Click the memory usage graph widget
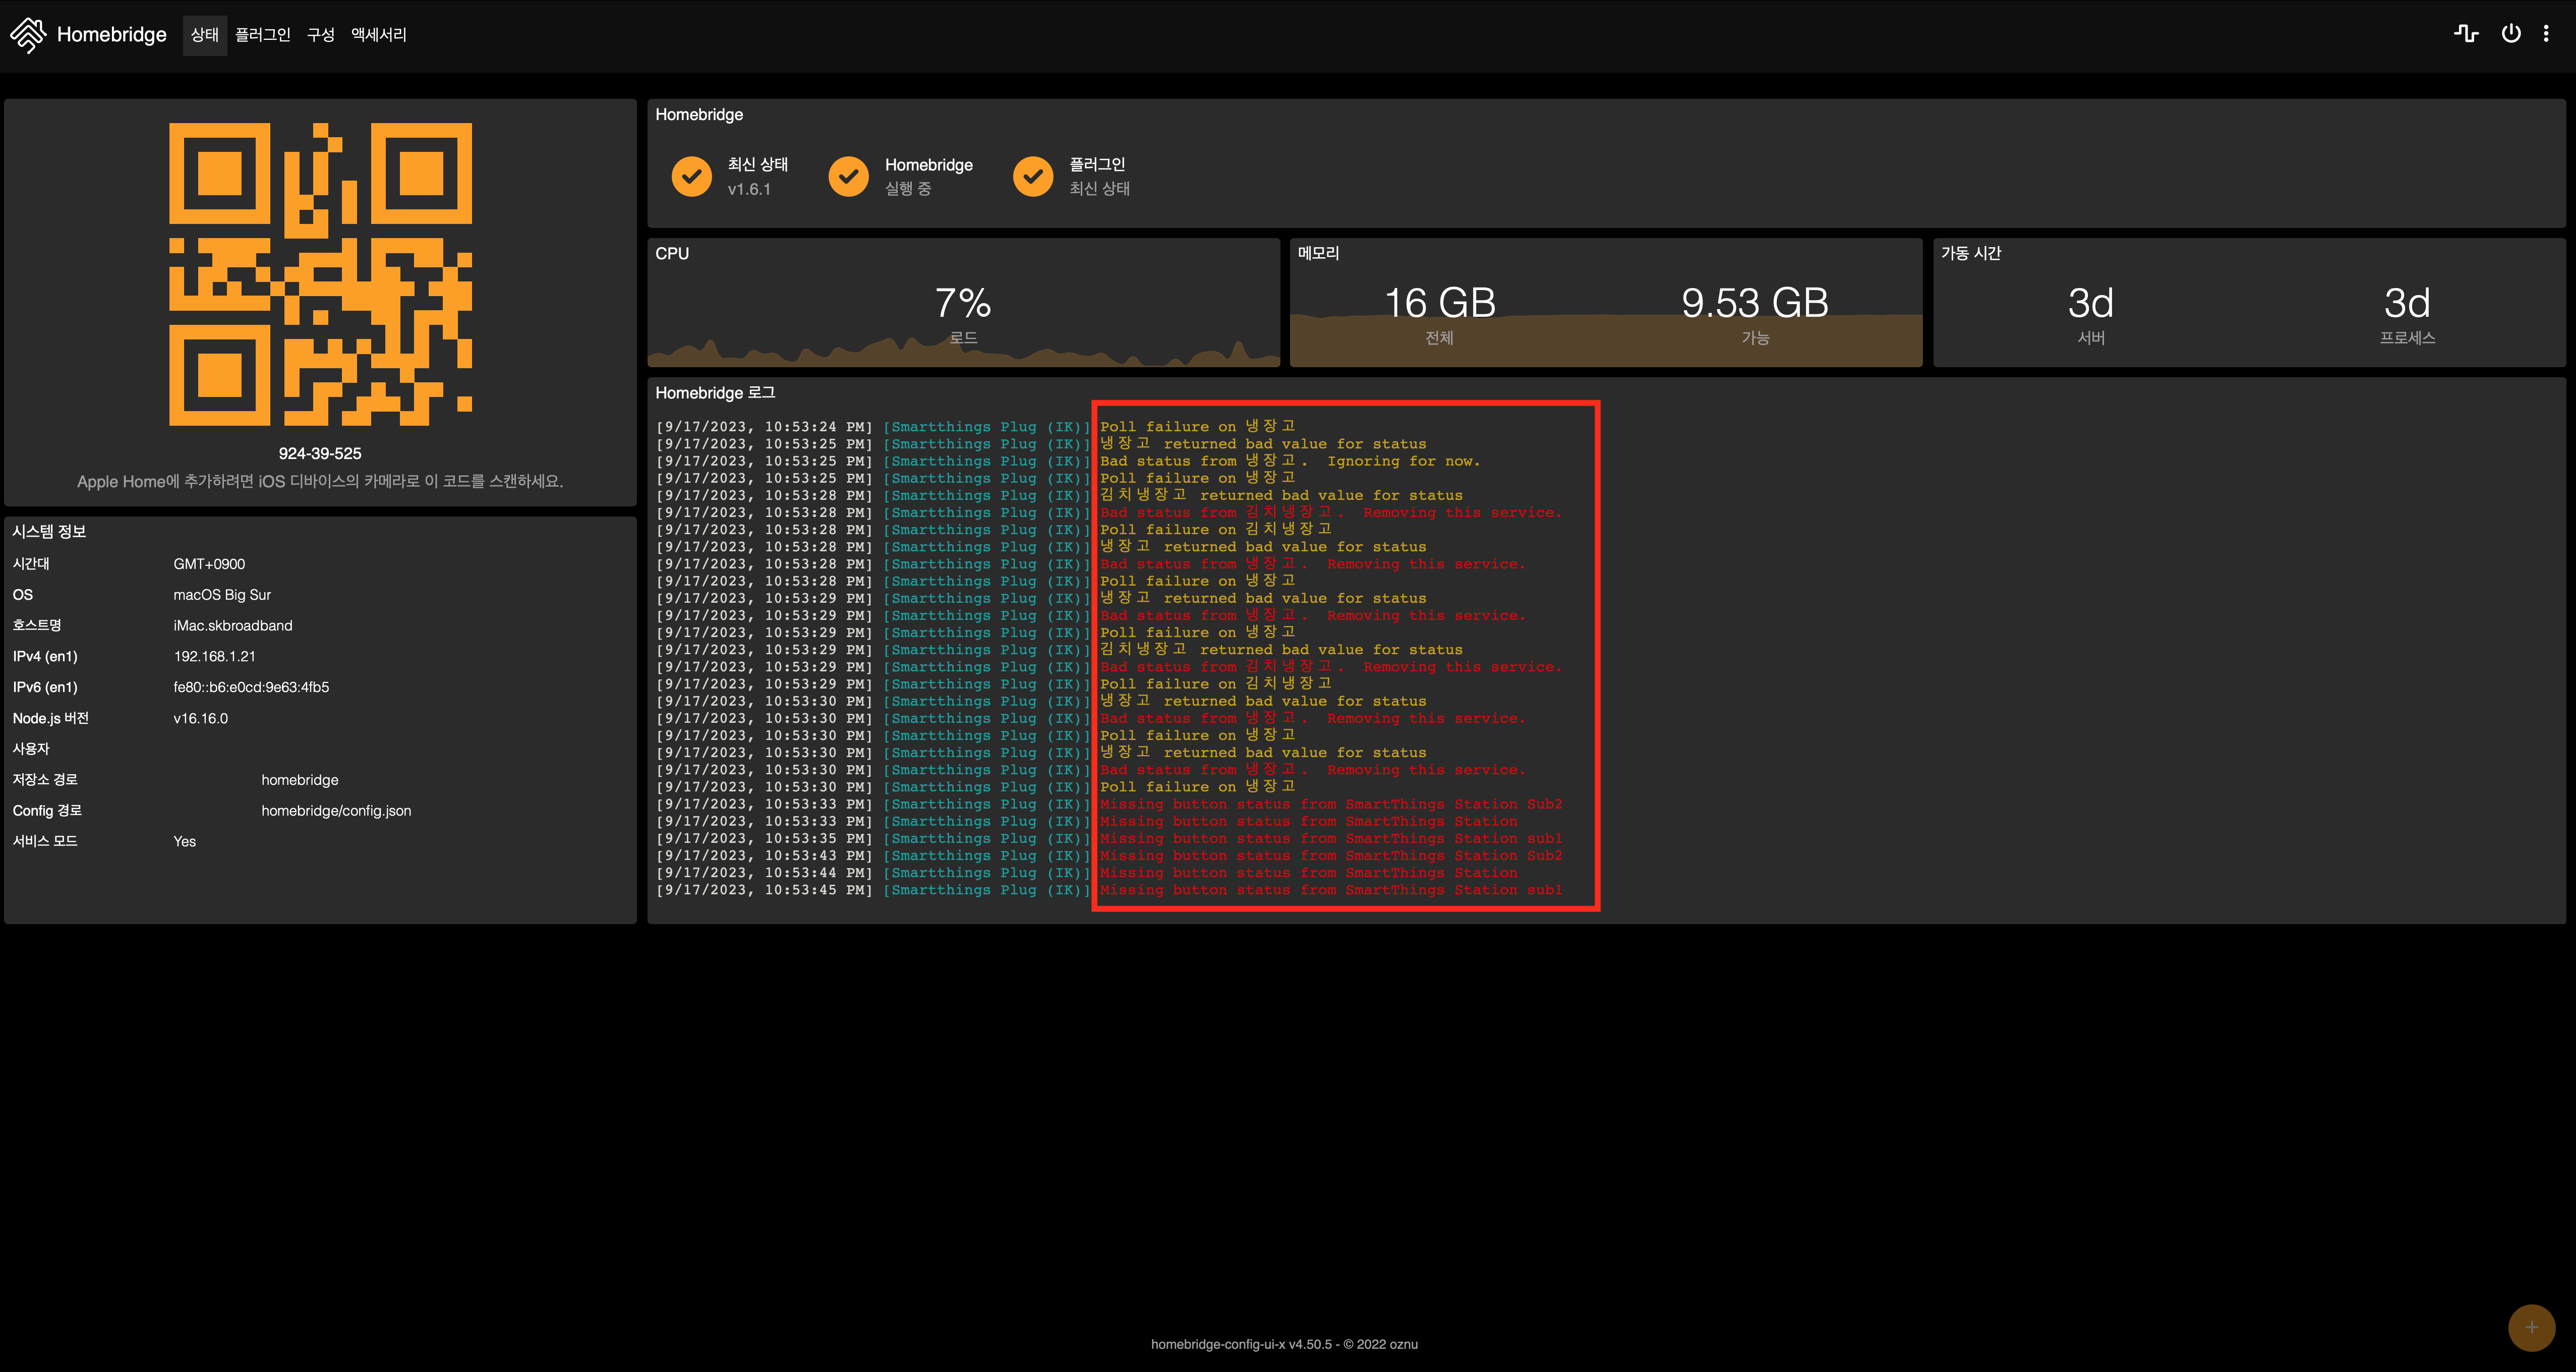This screenshot has height=1372, width=2576. pyautogui.click(x=1605, y=303)
